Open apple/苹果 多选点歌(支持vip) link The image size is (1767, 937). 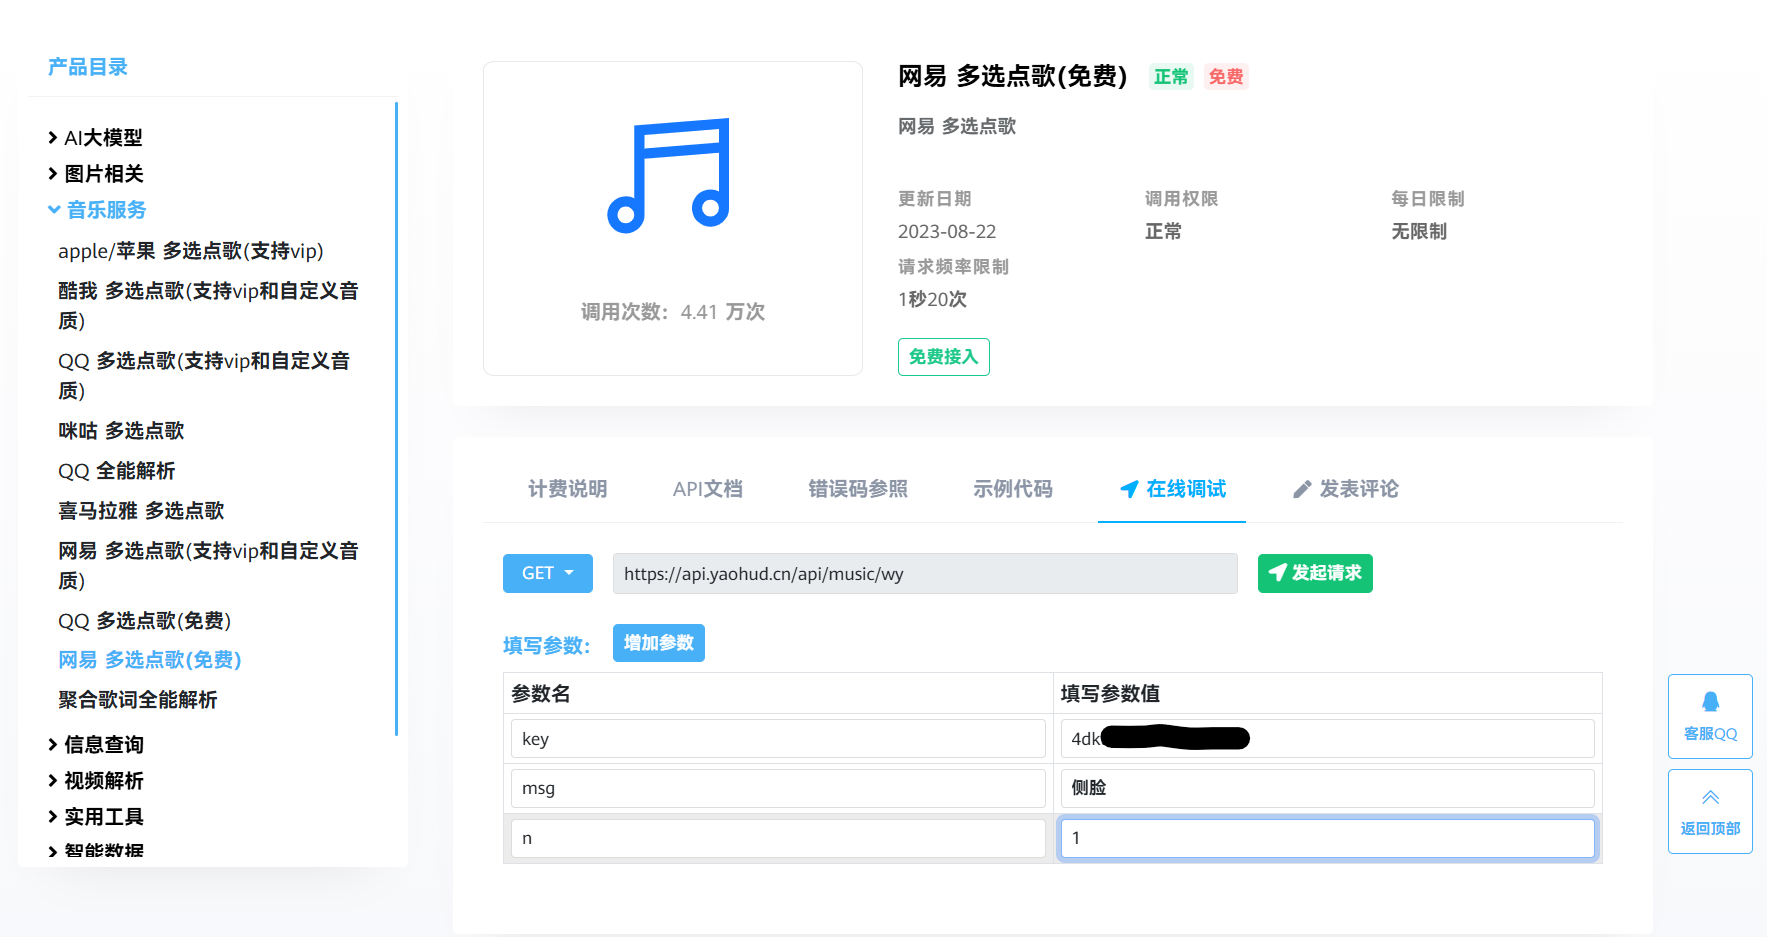point(191,251)
